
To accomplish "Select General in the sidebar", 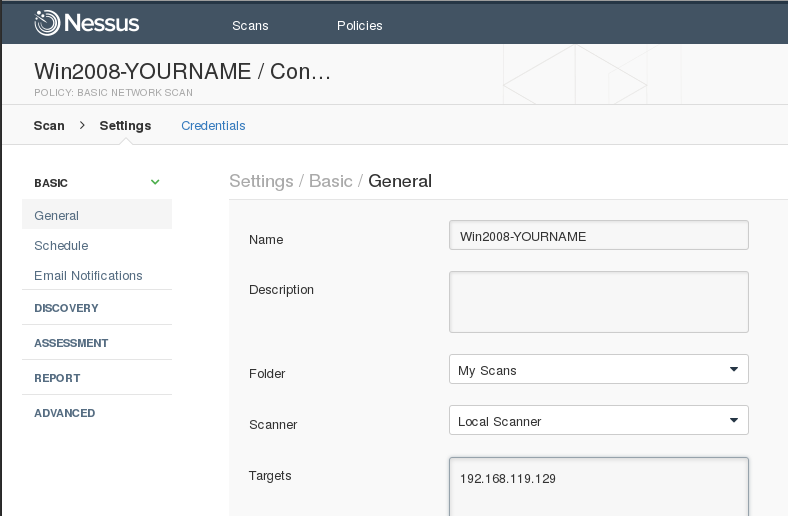I will 57,215.
